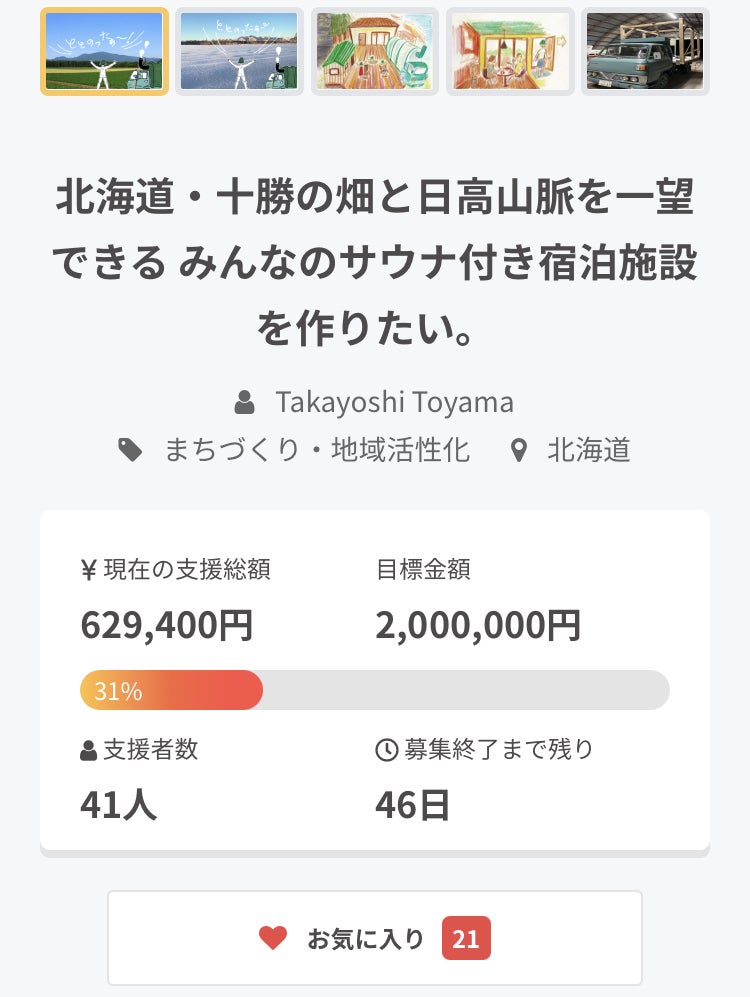Click the 2,000,000円 goal amount
This screenshot has height=997, width=750.
click(x=478, y=626)
